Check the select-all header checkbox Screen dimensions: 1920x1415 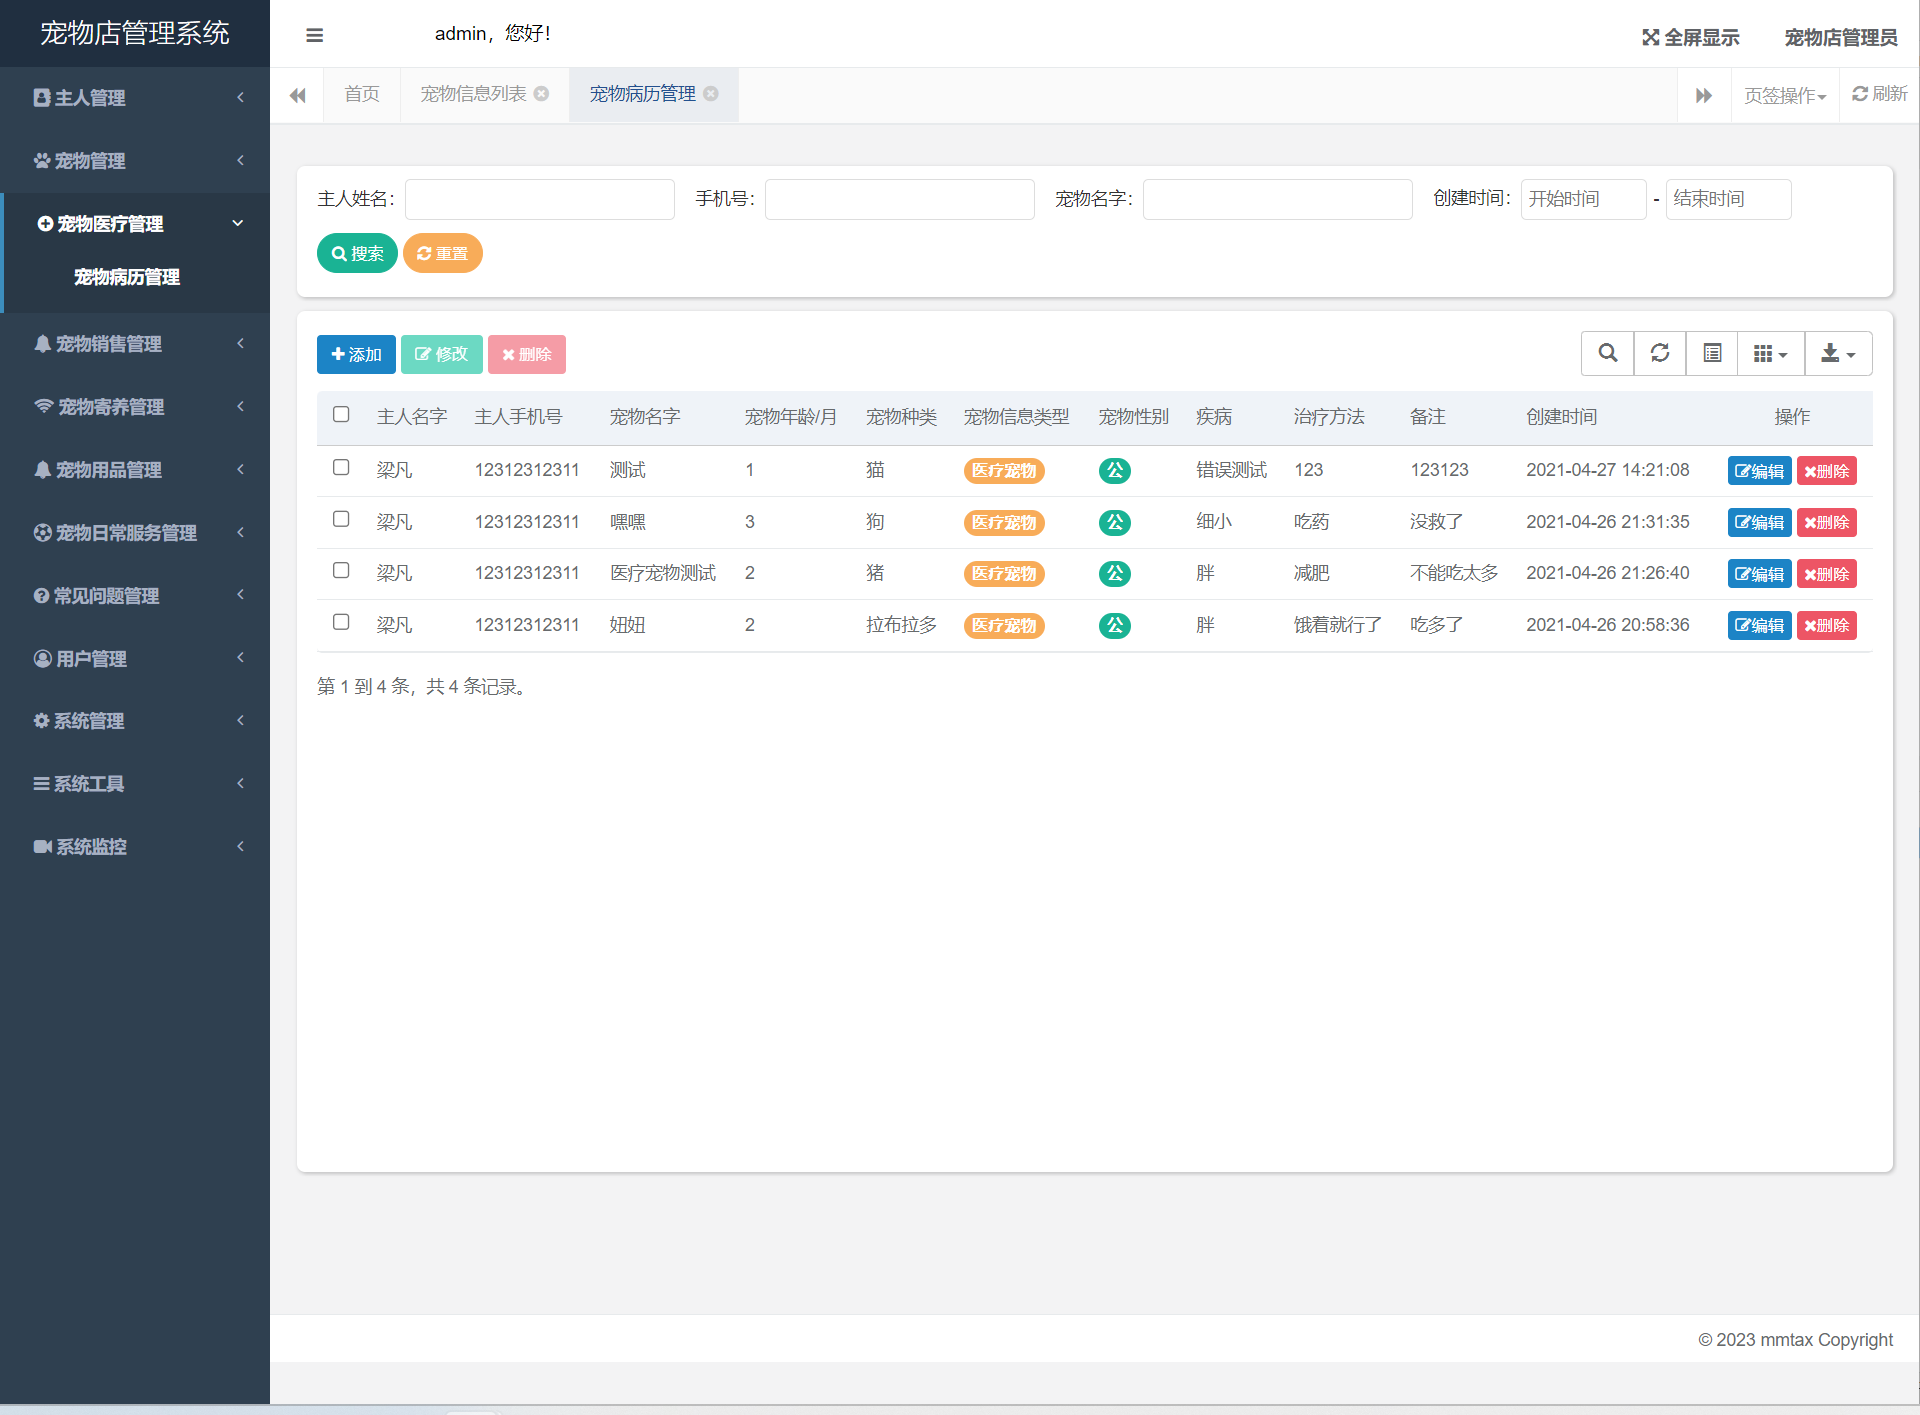341,415
